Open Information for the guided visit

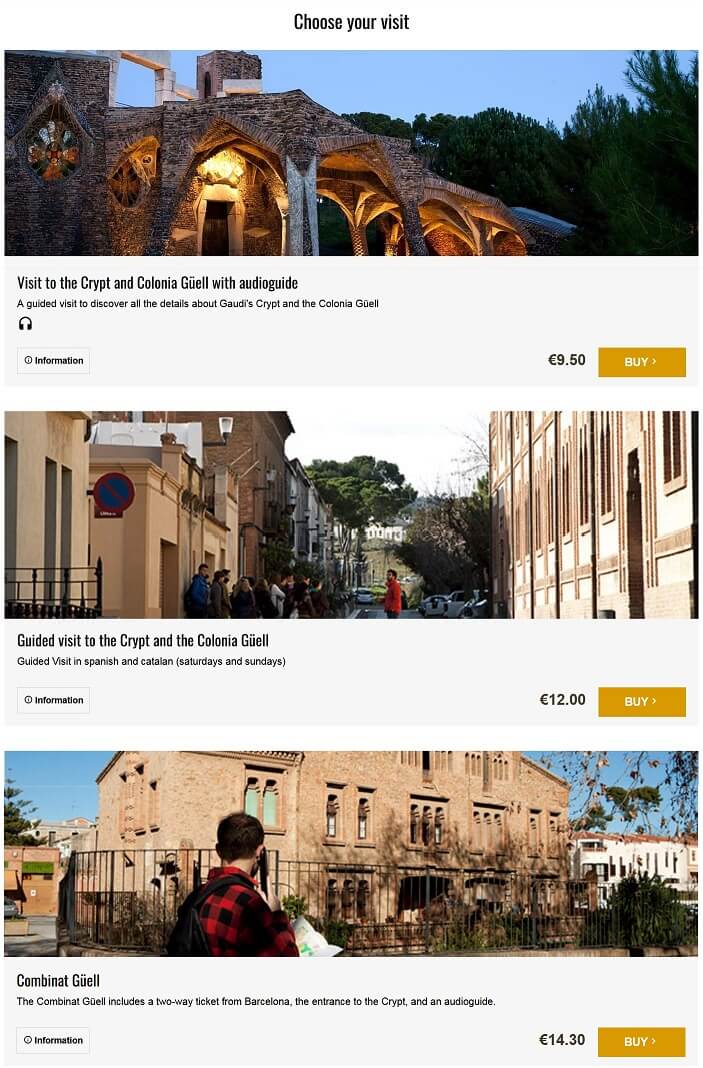[53, 700]
